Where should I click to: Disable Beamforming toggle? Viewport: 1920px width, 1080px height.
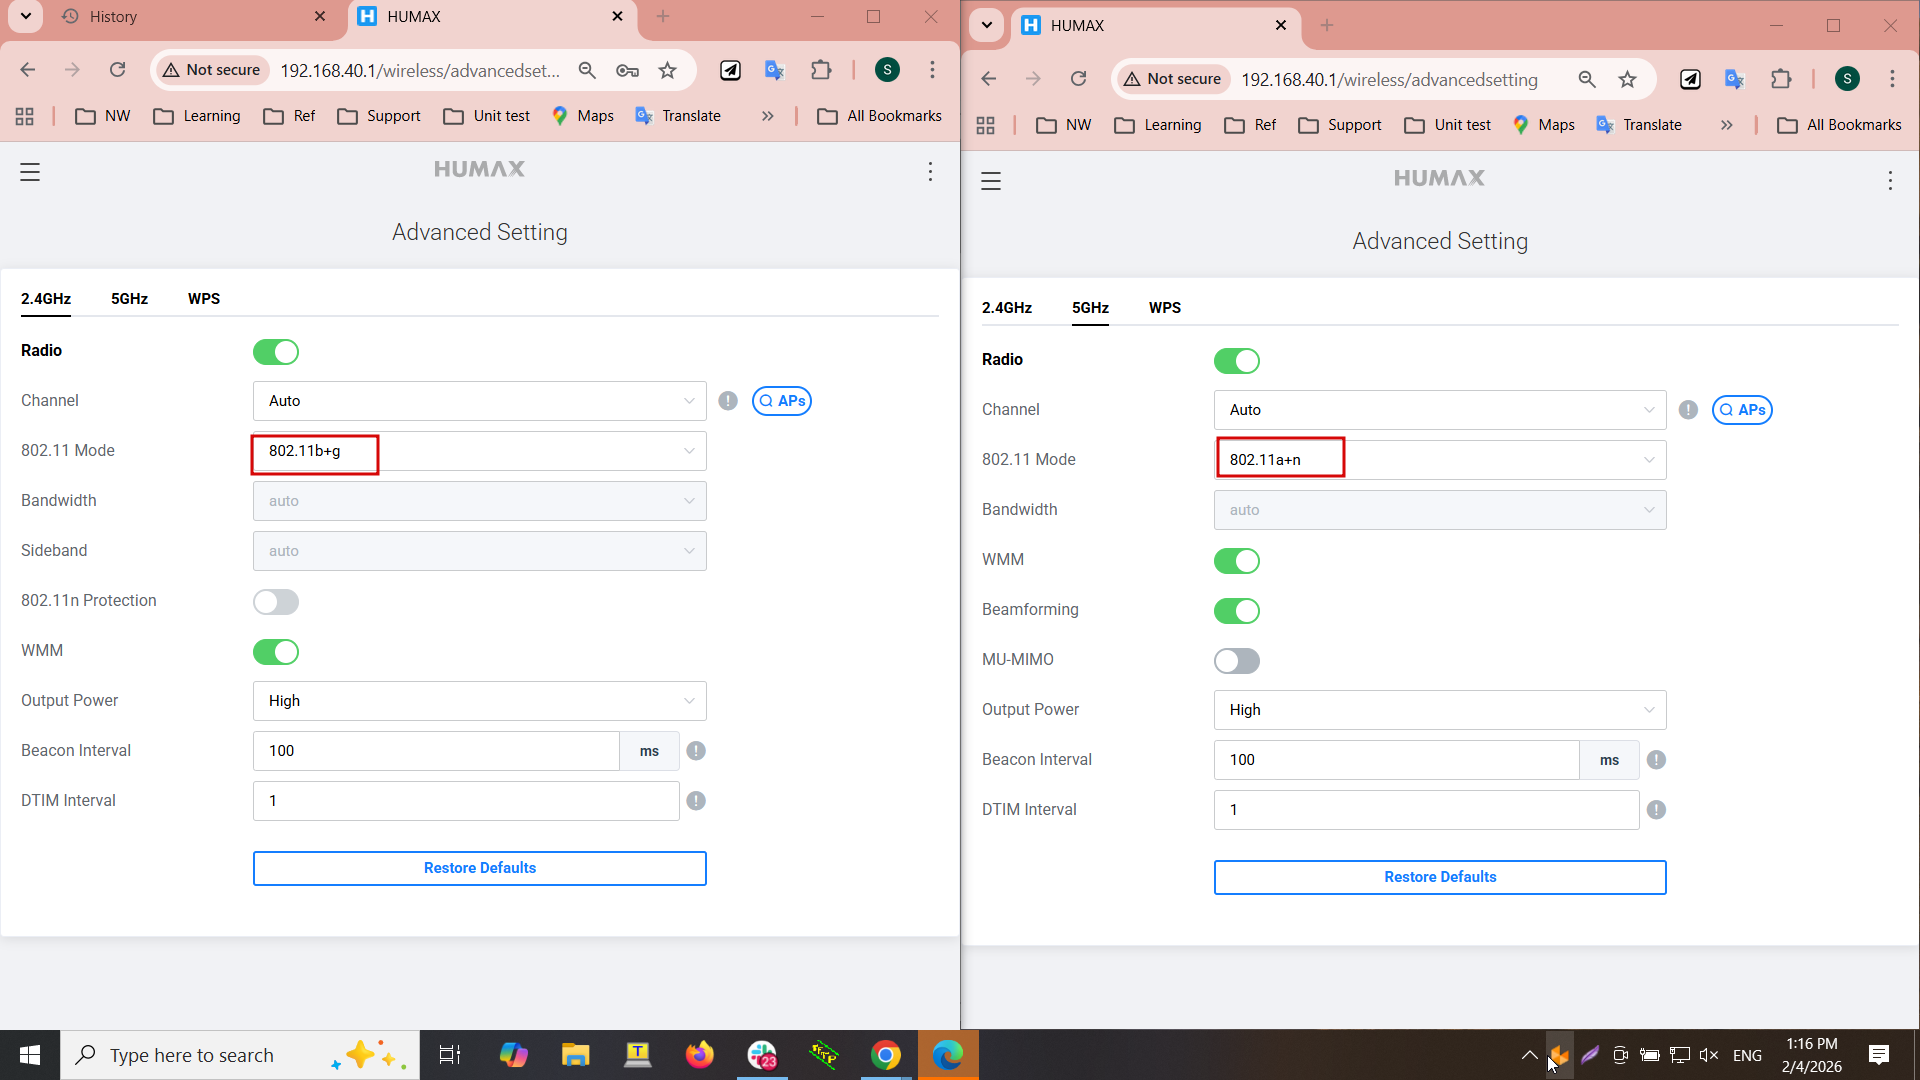click(x=1236, y=611)
